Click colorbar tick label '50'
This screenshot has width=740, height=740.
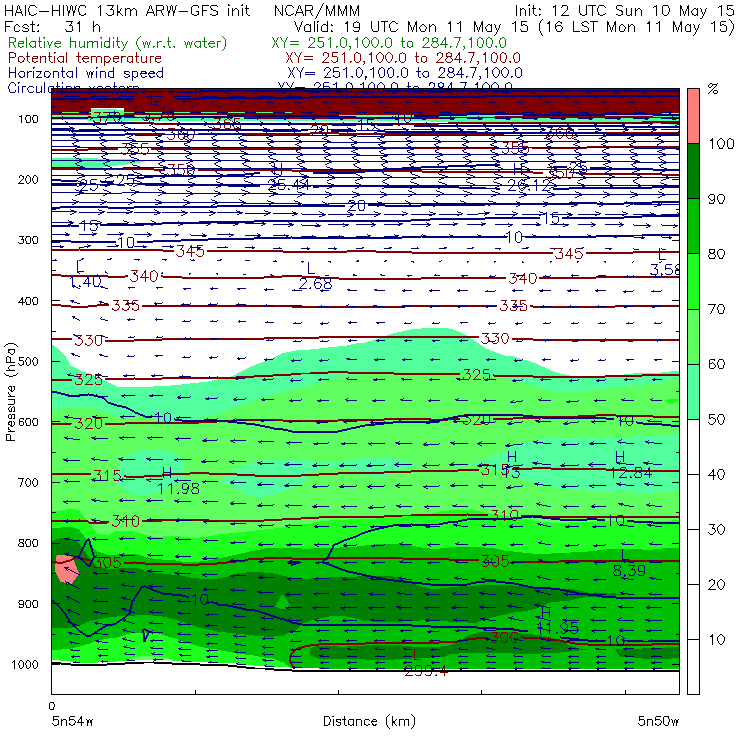716,420
